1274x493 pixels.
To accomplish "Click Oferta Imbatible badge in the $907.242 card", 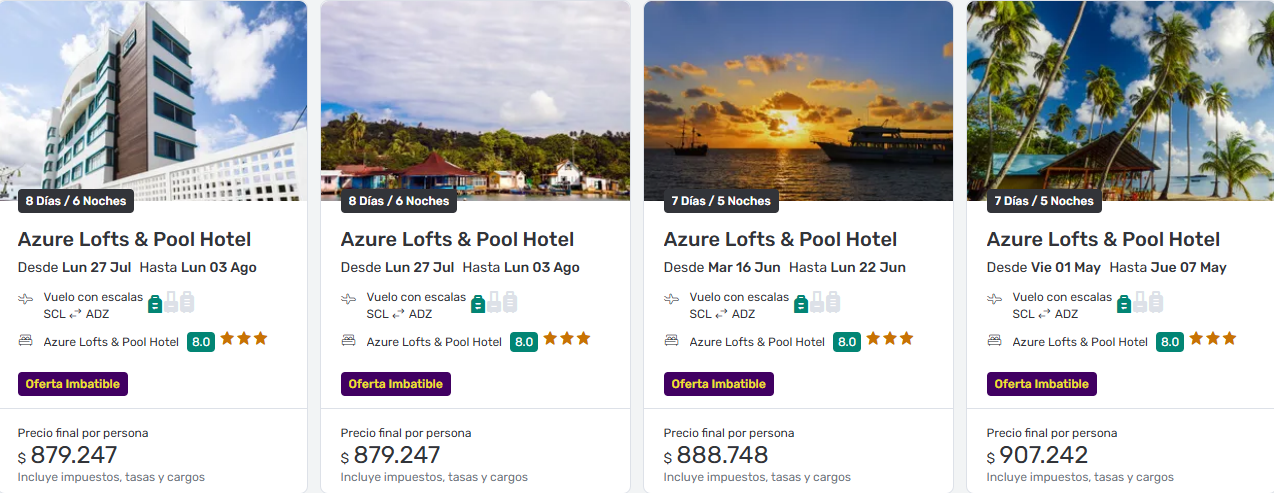I will [1041, 384].
